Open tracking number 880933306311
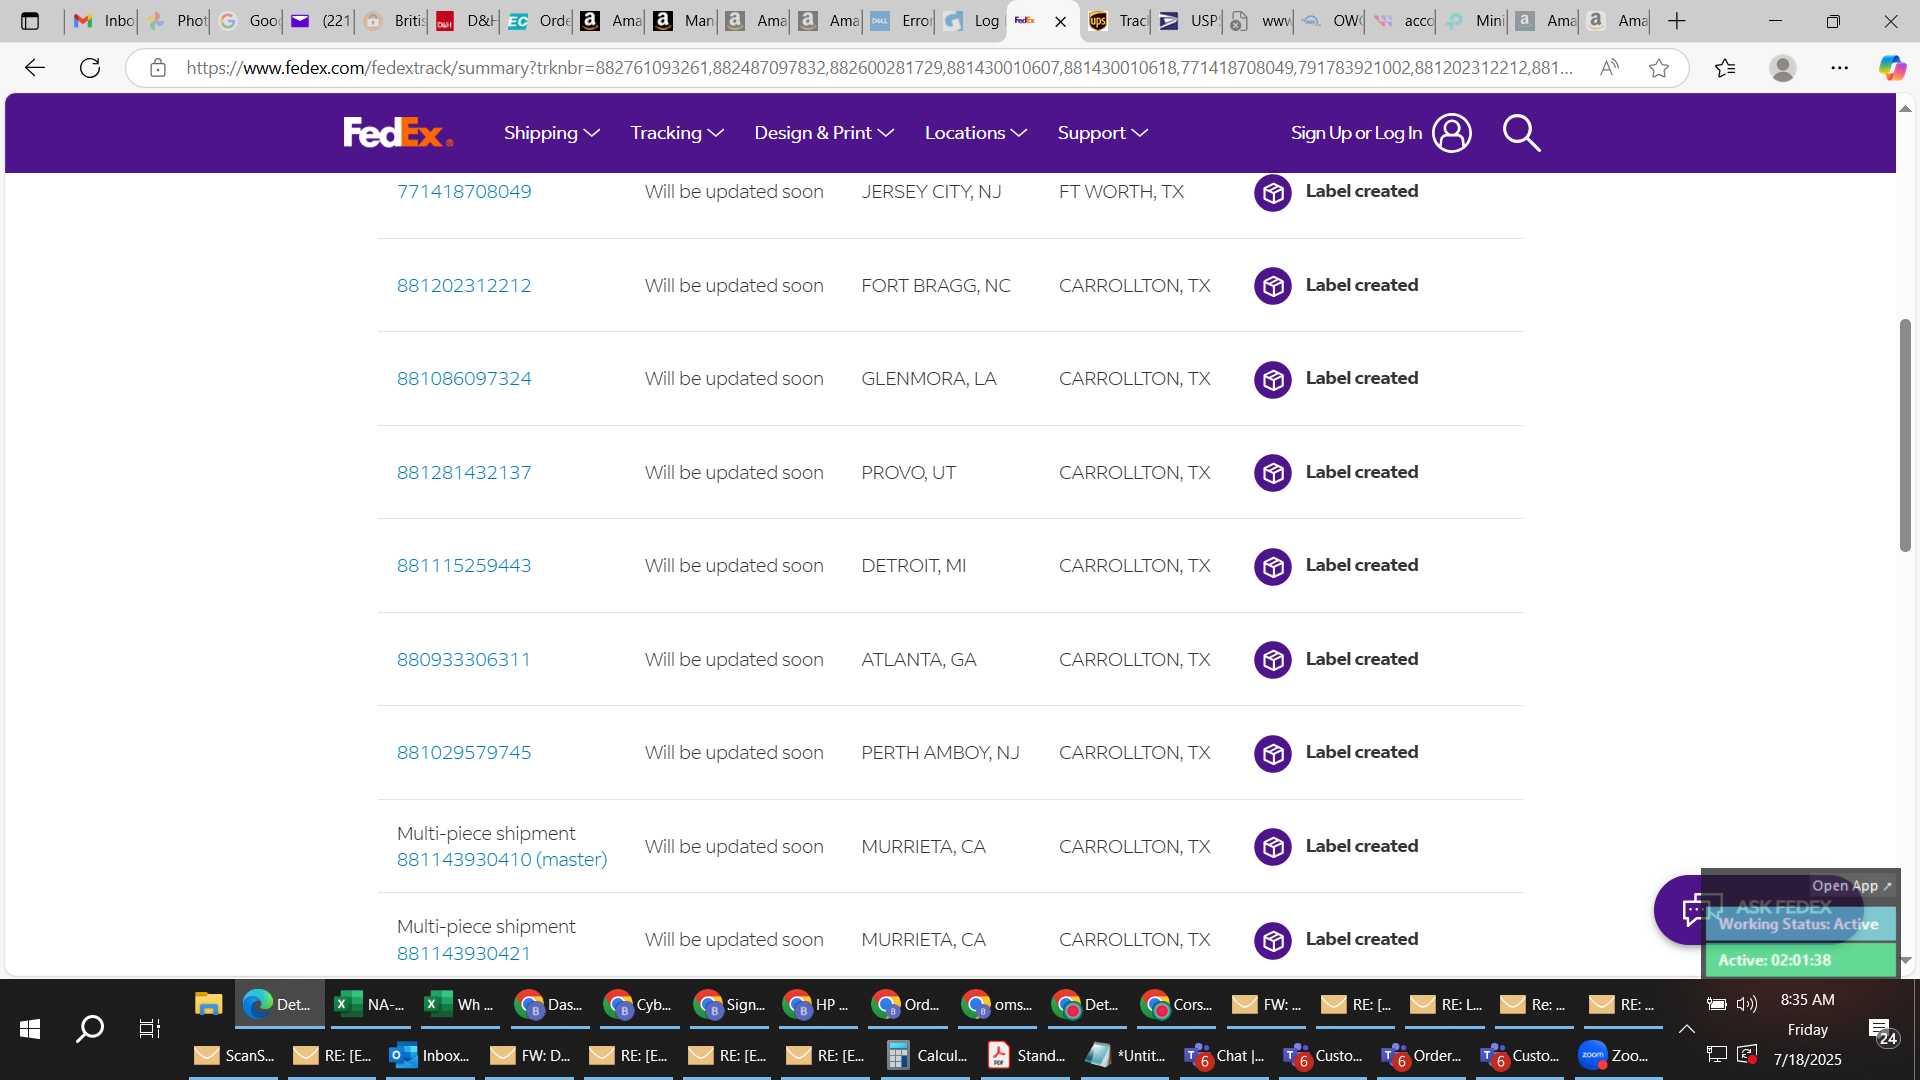1920x1080 pixels. (464, 660)
